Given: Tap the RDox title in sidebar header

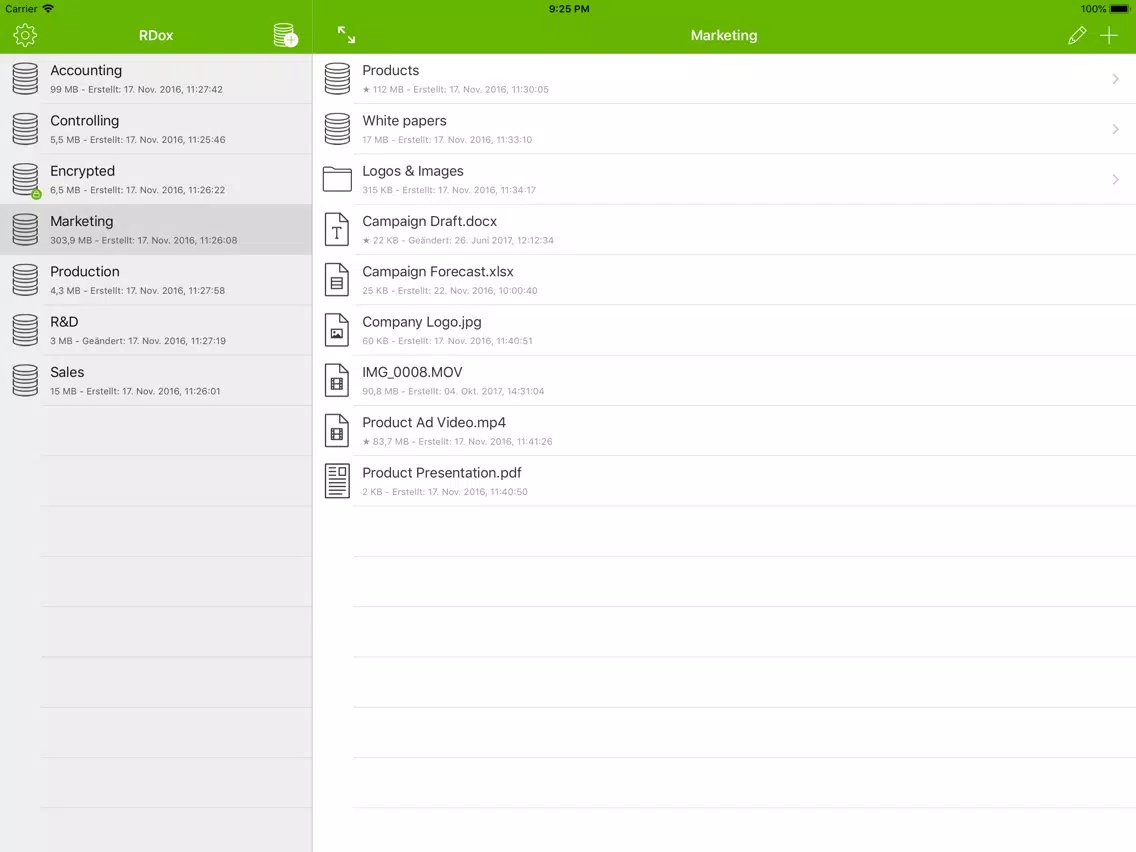Looking at the screenshot, I should [156, 35].
